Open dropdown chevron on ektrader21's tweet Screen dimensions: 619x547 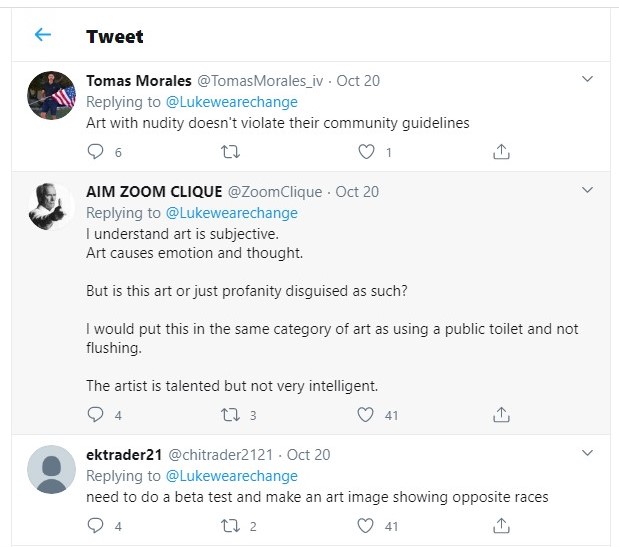pos(588,453)
